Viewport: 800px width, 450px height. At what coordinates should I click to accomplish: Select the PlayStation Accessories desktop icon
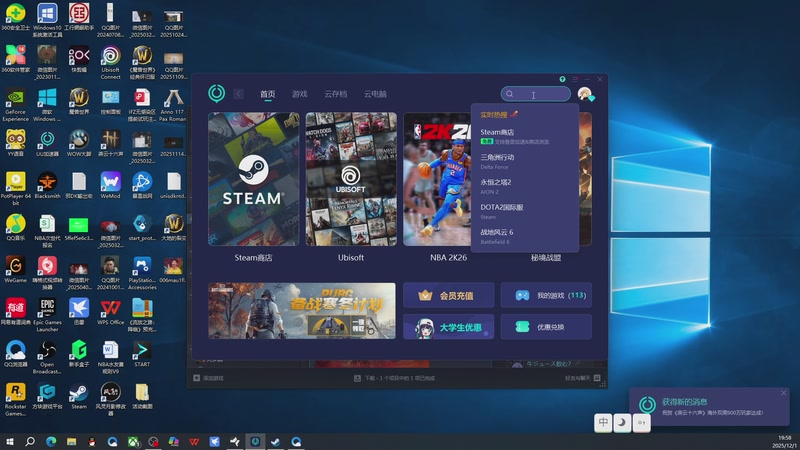pyautogui.click(x=142, y=273)
